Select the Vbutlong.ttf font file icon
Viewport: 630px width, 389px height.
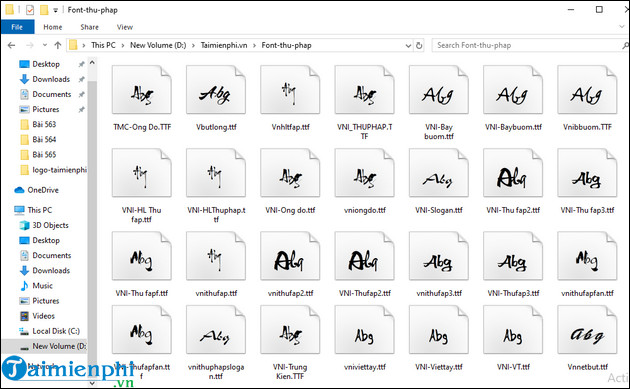216,90
